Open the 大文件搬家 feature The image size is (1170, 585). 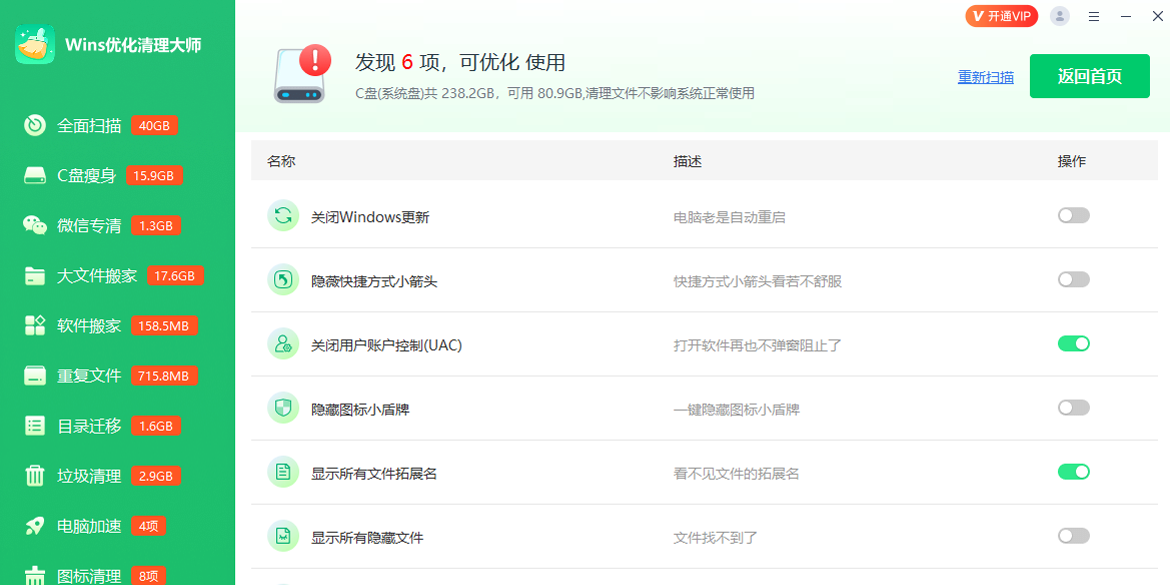[x=93, y=275]
